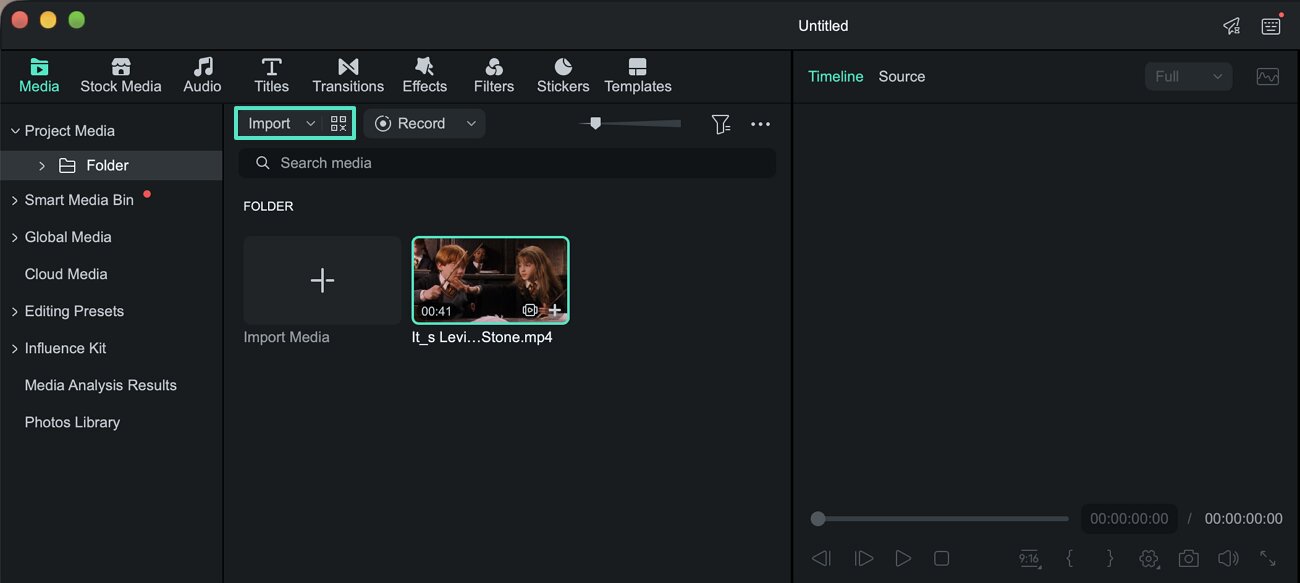Expand the Influence Kit section
Viewport: 1300px width, 583px height.
point(14,348)
